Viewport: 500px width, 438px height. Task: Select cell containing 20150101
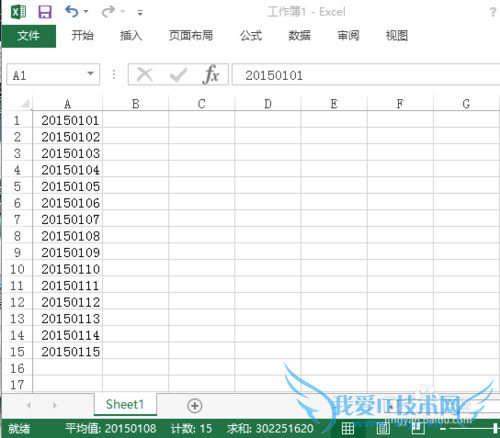click(x=68, y=120)
